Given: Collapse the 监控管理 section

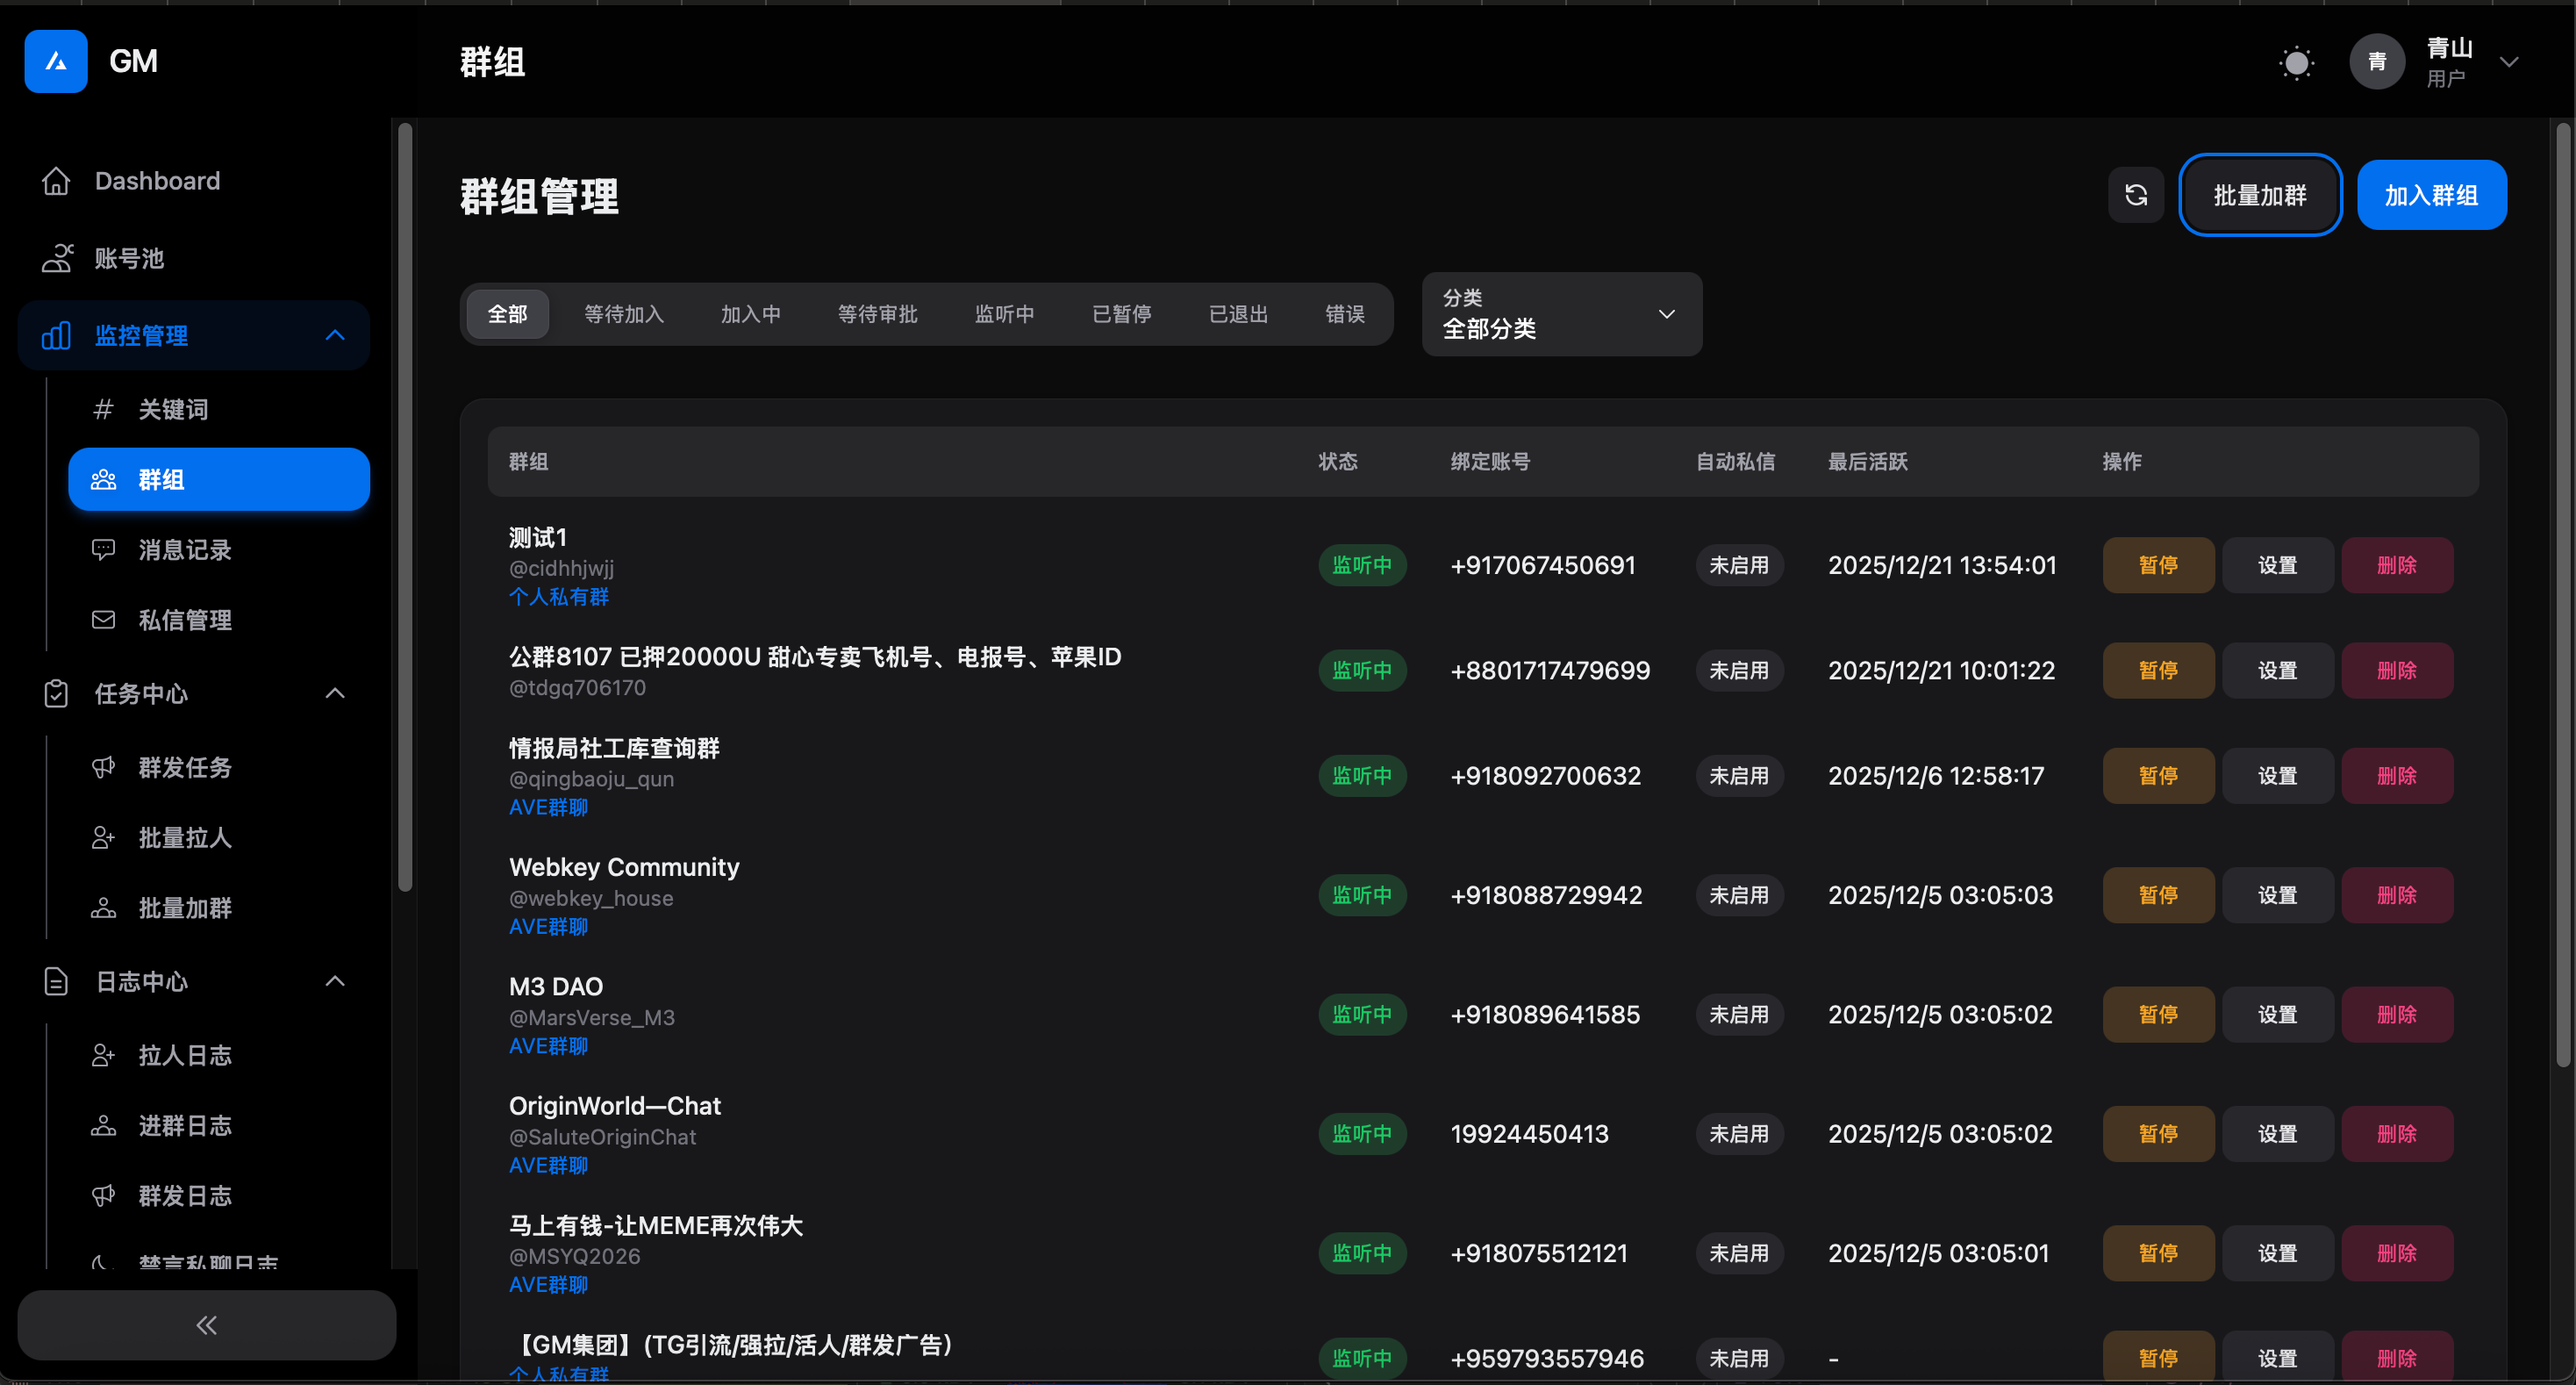Looking at the screenshot, I should coord(335,336).
